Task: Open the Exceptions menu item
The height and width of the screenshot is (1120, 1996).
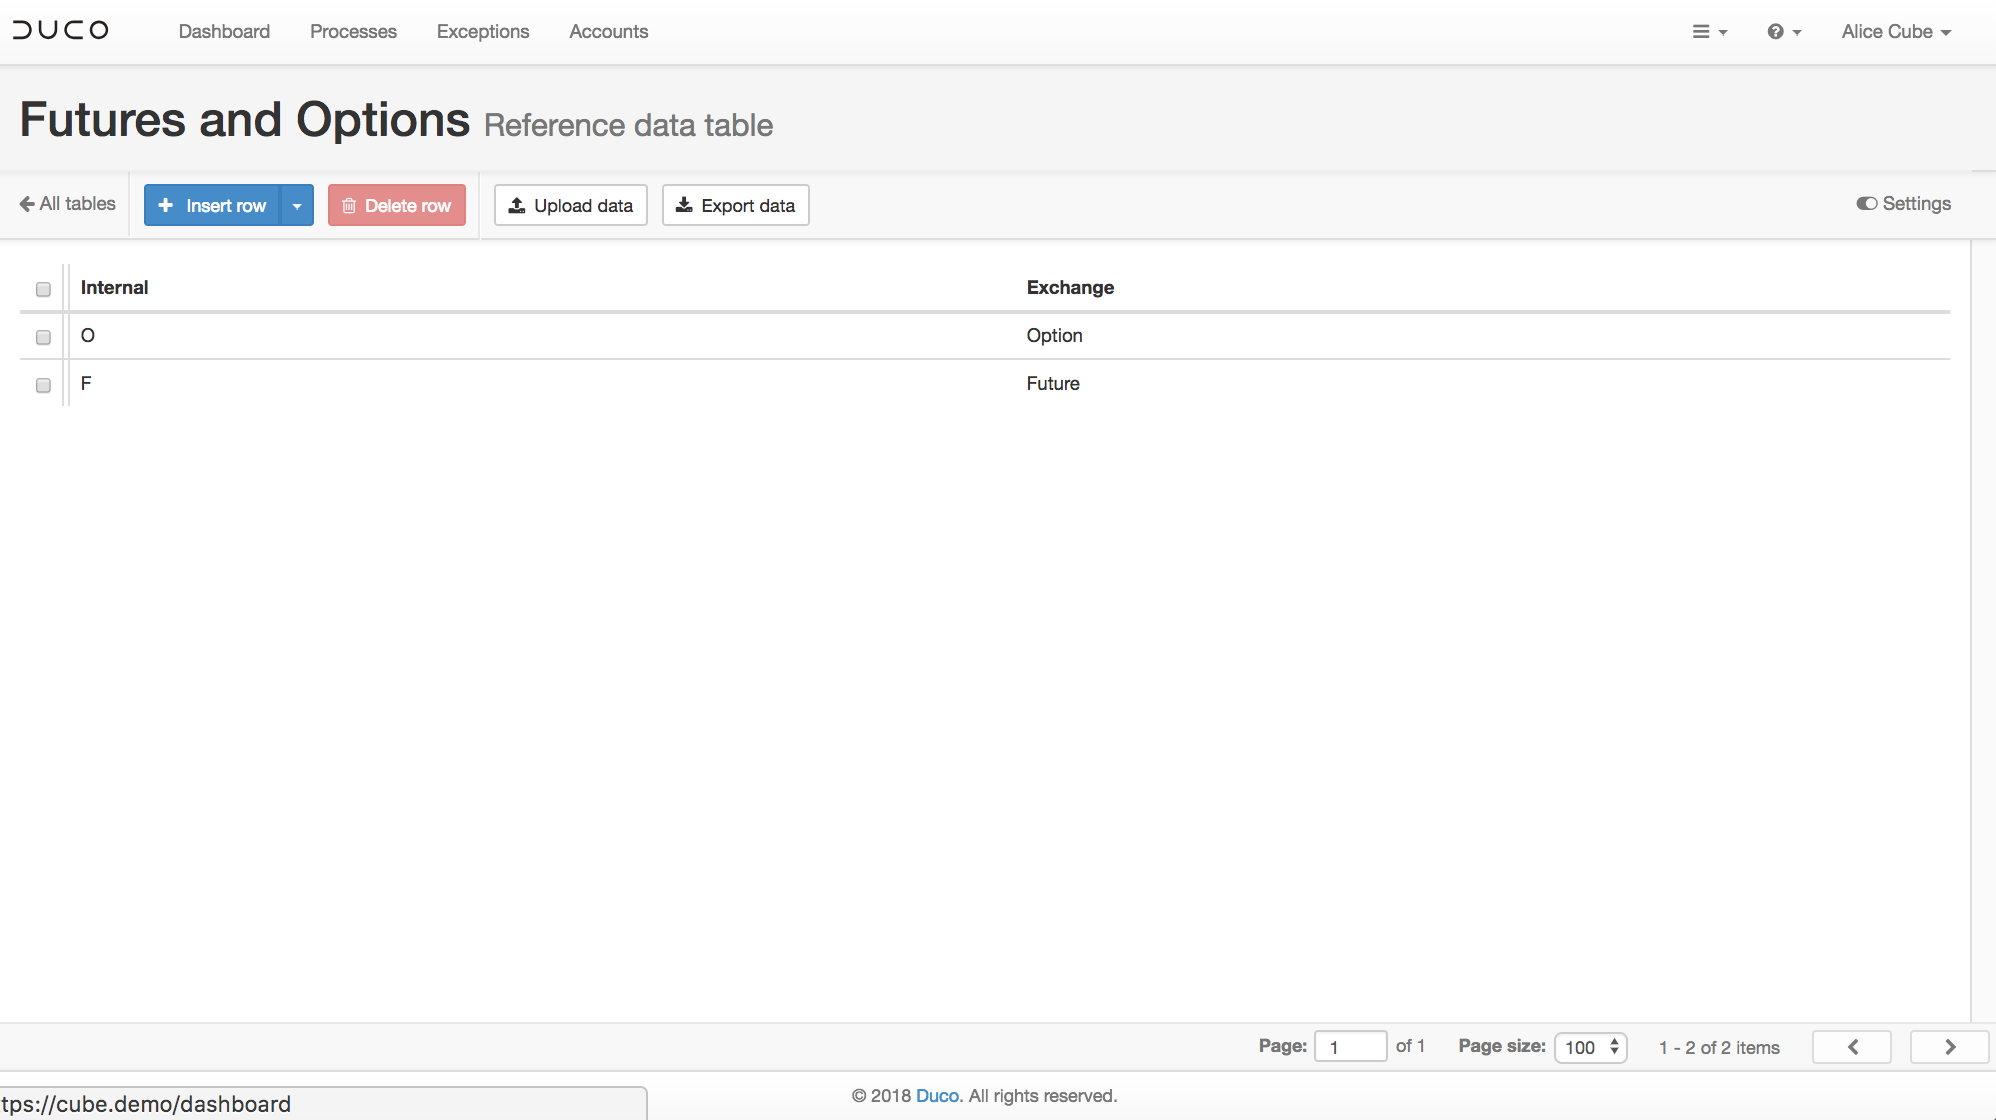Action: pyautogui.click(x=483, y=32)
